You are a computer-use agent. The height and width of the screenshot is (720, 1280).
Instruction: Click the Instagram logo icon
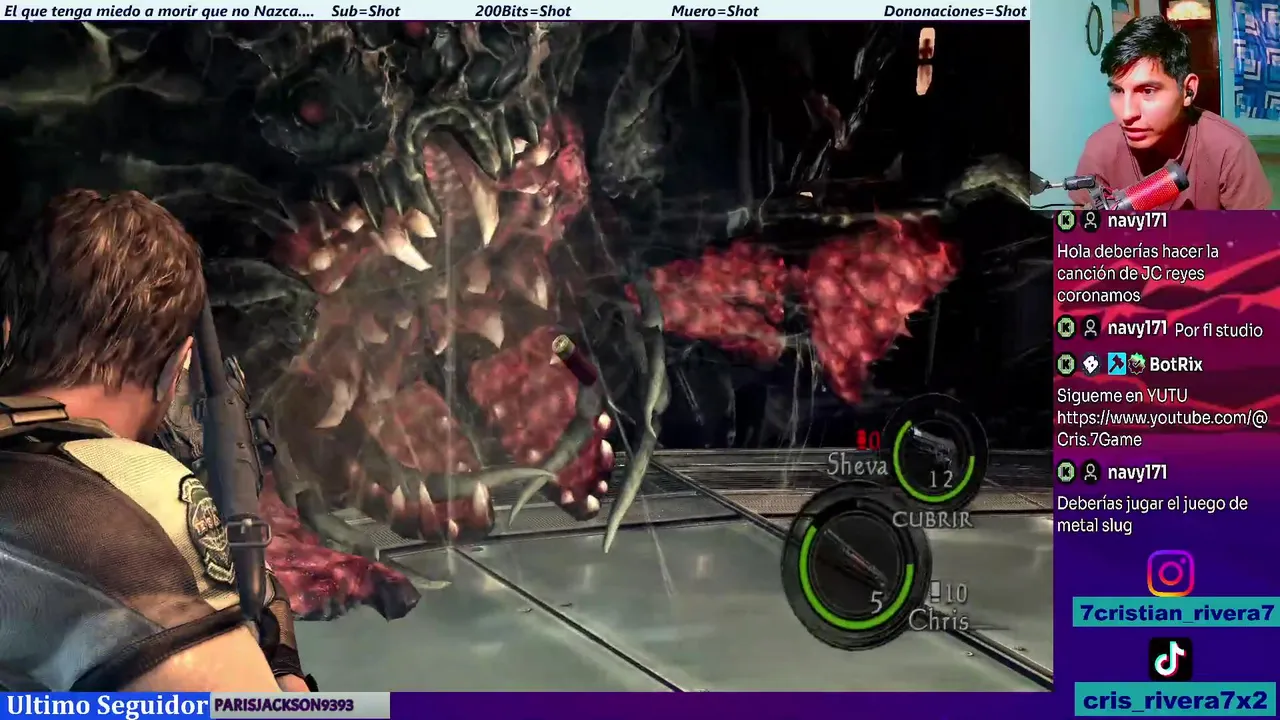click(1170, 574)
